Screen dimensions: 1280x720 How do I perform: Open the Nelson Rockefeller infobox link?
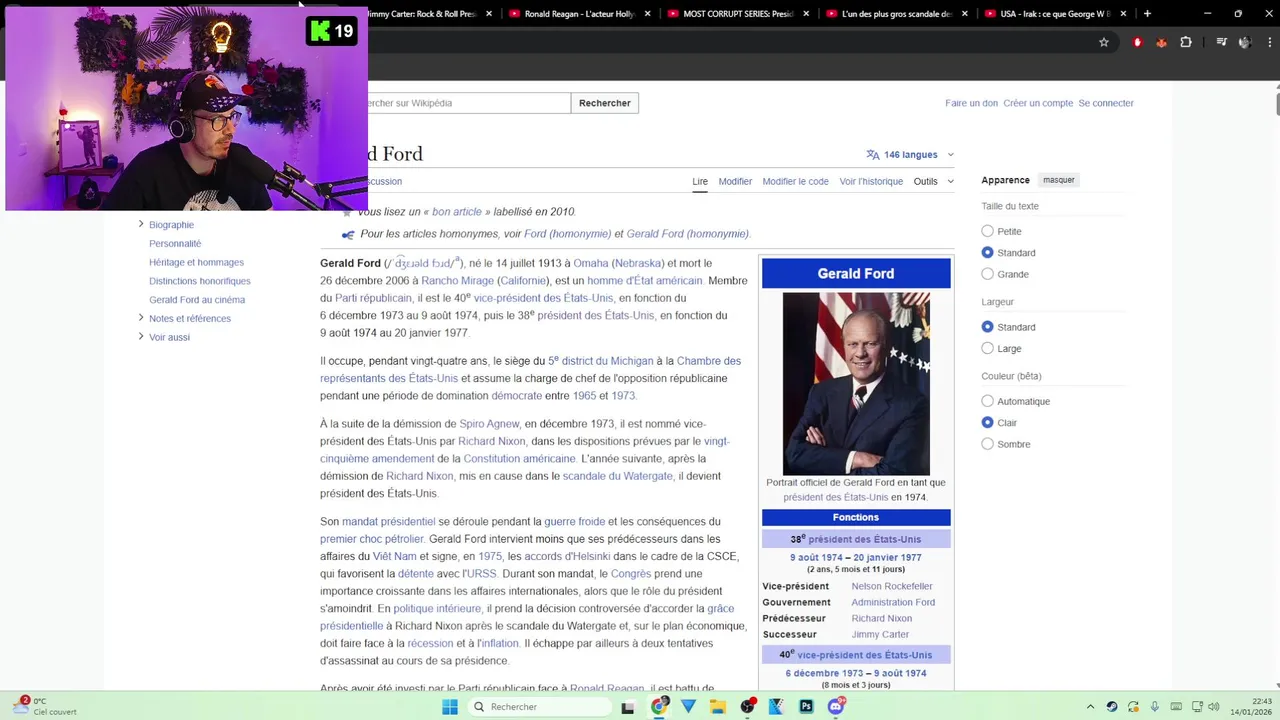click(x=892, y=586)
